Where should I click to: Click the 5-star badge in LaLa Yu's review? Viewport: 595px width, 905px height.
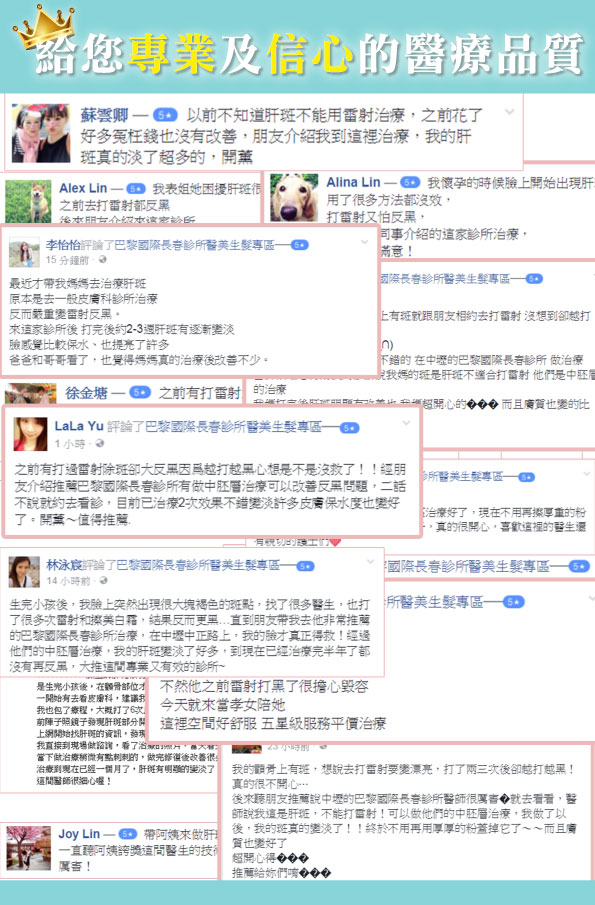349,428
